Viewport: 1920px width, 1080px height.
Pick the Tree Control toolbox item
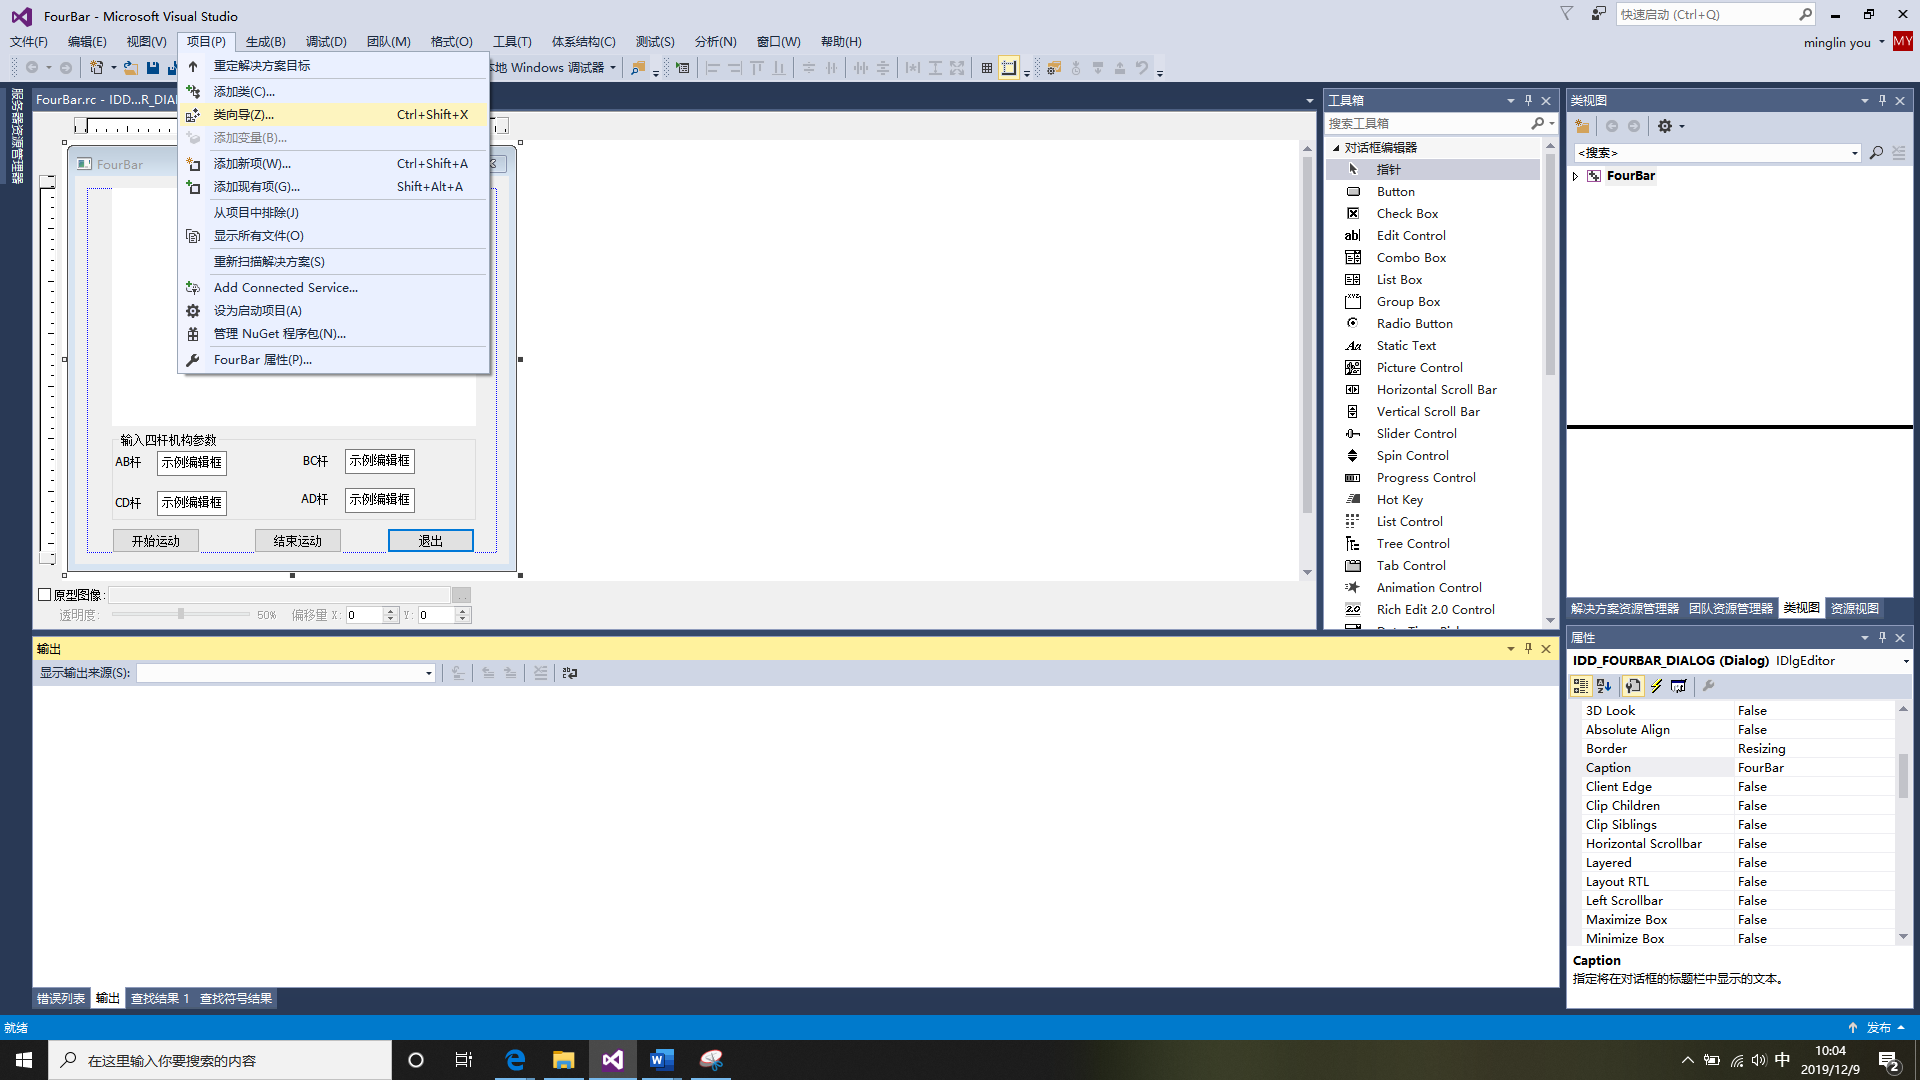(1413, 543)
